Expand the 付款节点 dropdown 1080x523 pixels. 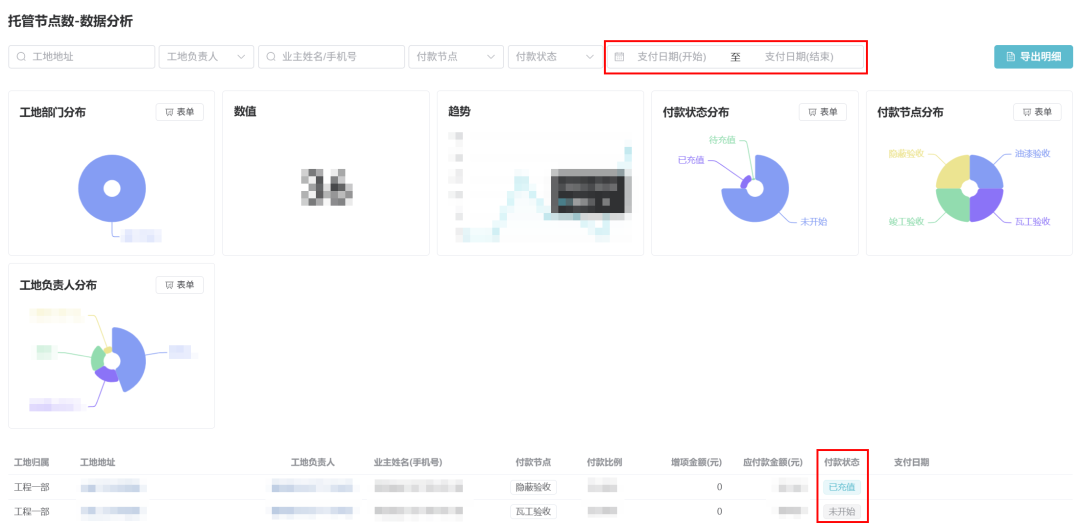click(x=455, y=57)
